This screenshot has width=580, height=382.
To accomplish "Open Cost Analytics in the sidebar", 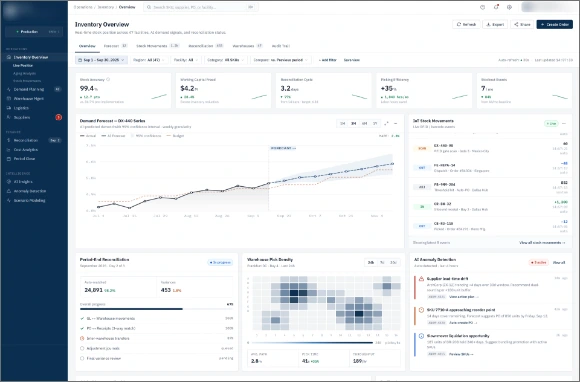I will pyautogui.click(x=34, y=150).
